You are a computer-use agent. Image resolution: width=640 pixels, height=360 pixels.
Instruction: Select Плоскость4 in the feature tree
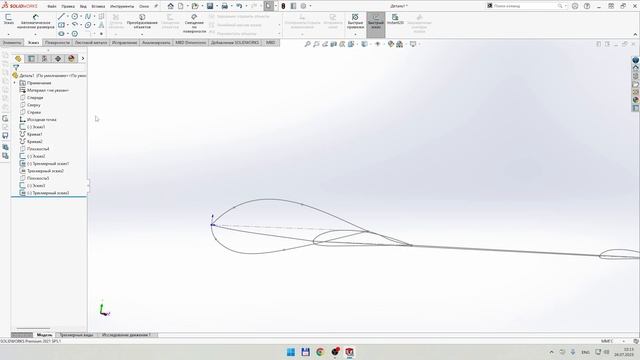pyautogui.click(x=38, y=149)
